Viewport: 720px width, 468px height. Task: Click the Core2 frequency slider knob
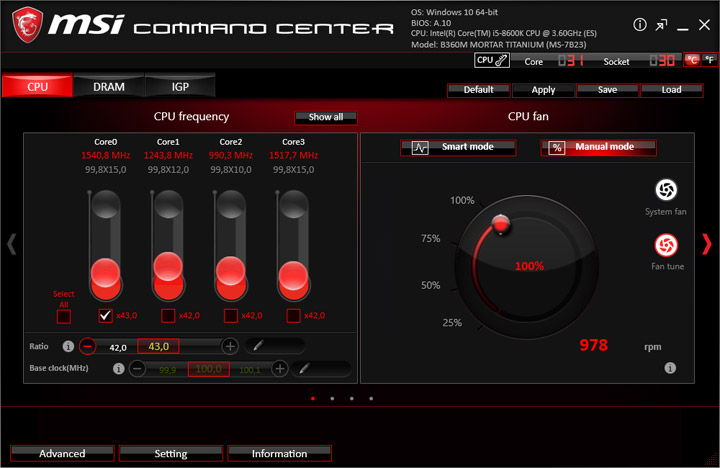click(231, 271)
